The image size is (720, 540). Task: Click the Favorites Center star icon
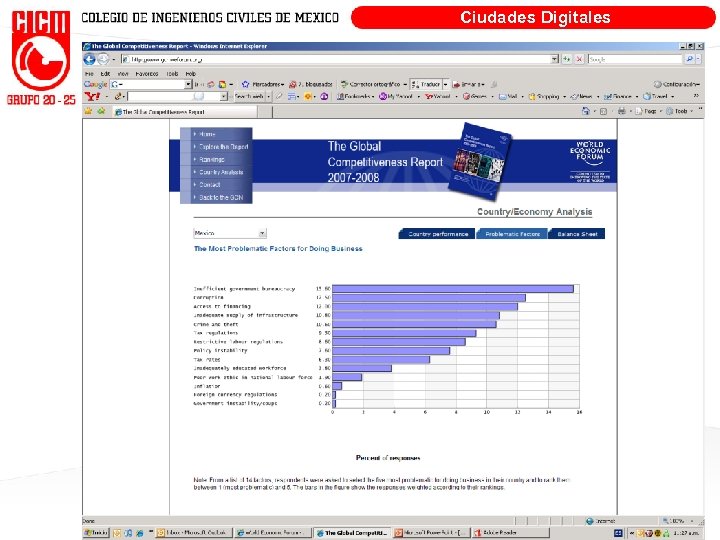(88, 111)
